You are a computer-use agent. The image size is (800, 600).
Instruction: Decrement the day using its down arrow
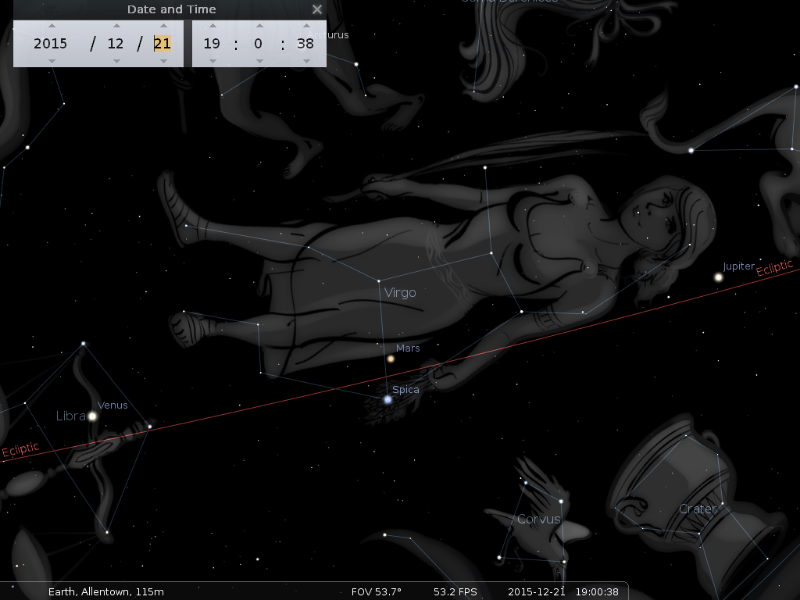tap(162, 60)
